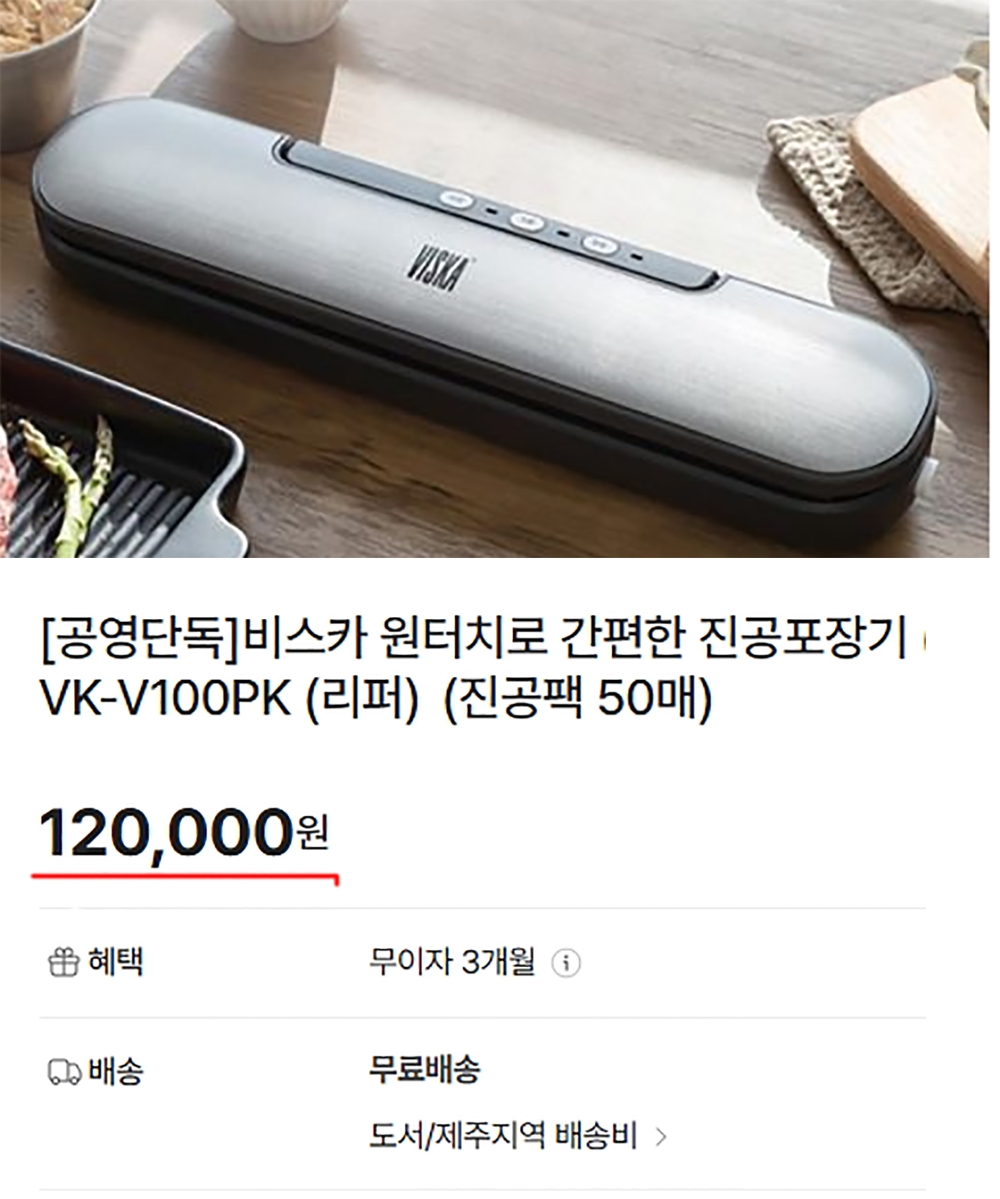Open the 도서/제주지역 배송비 link
The height and width of the screenshot is (1199, 1000).
coord(503,1136)
